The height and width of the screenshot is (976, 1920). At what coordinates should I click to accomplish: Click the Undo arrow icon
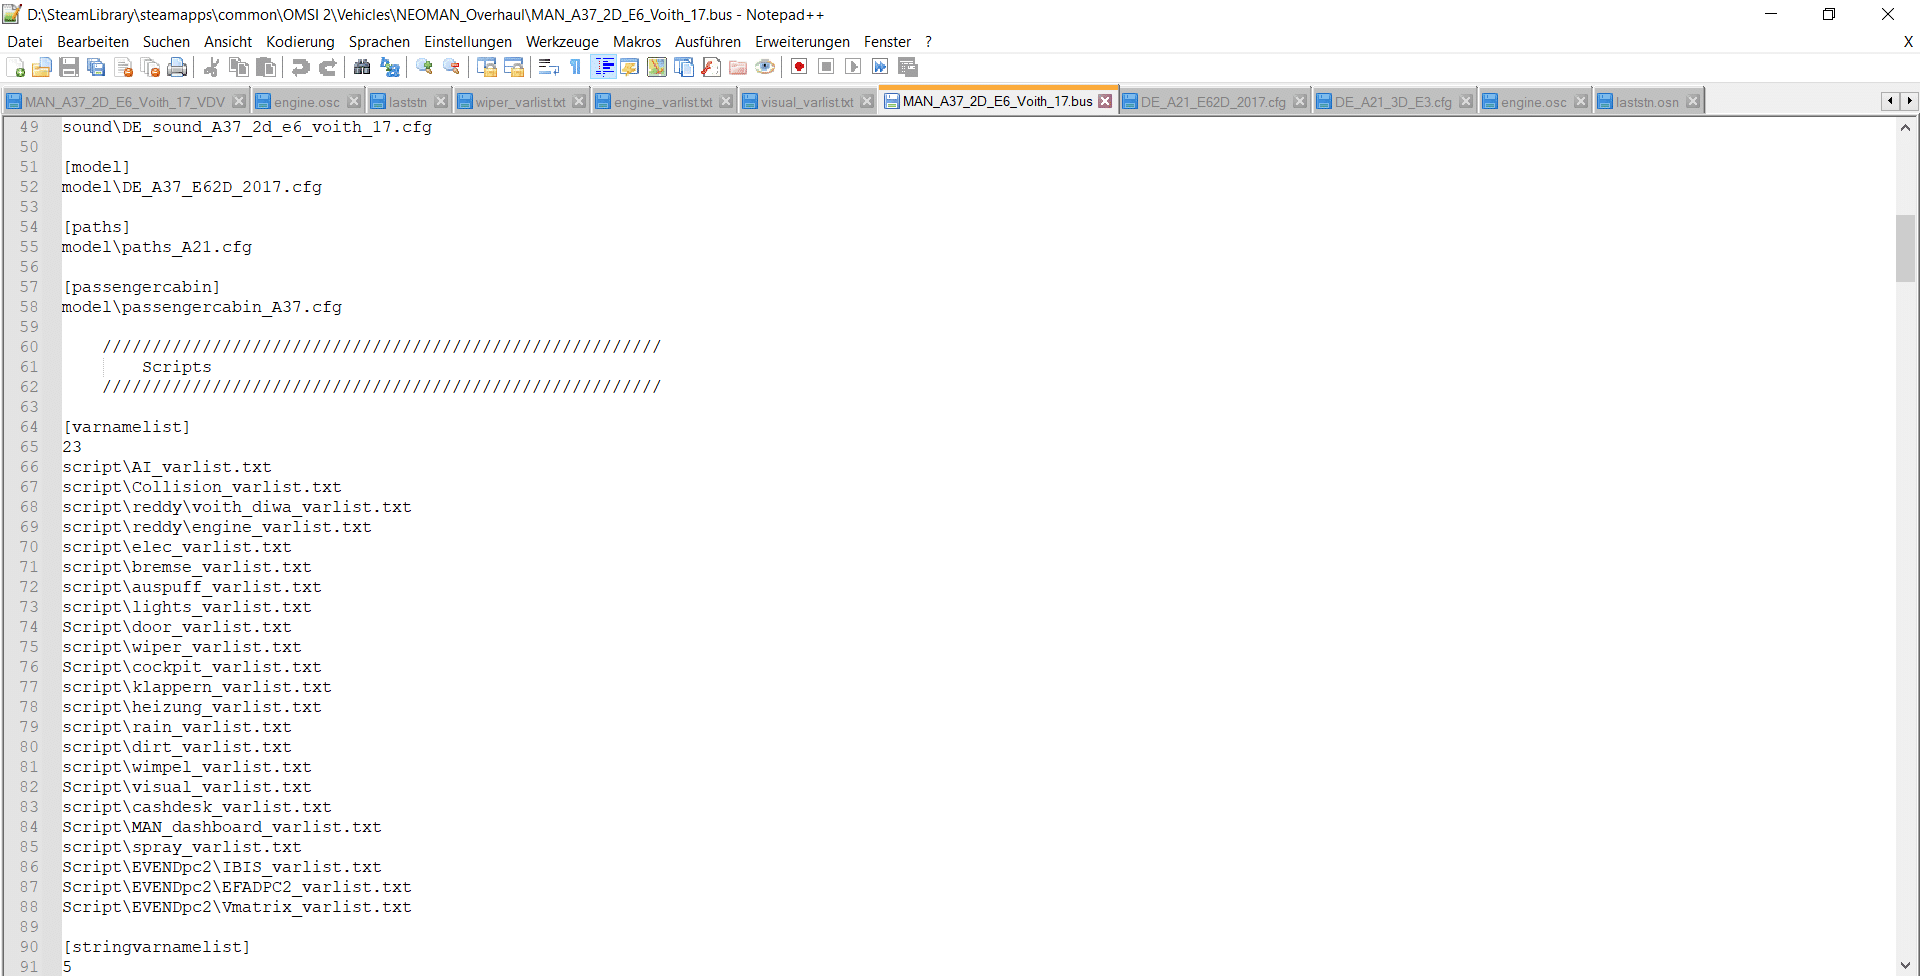(x=300, y=67)
